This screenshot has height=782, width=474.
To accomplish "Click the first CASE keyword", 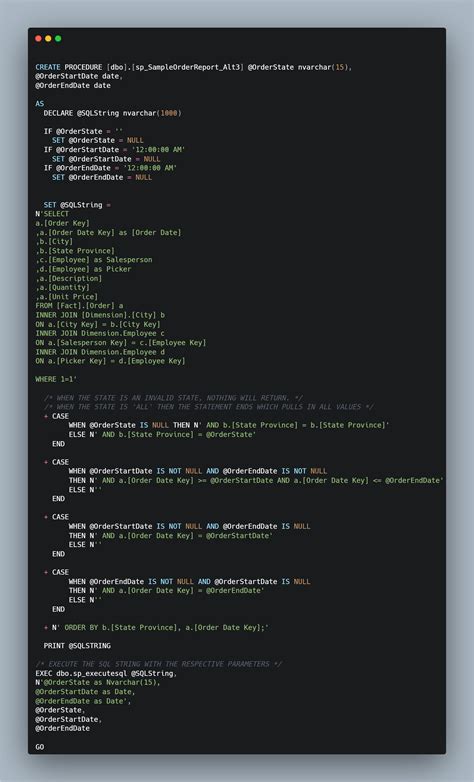I will click(x=60, y=416).
